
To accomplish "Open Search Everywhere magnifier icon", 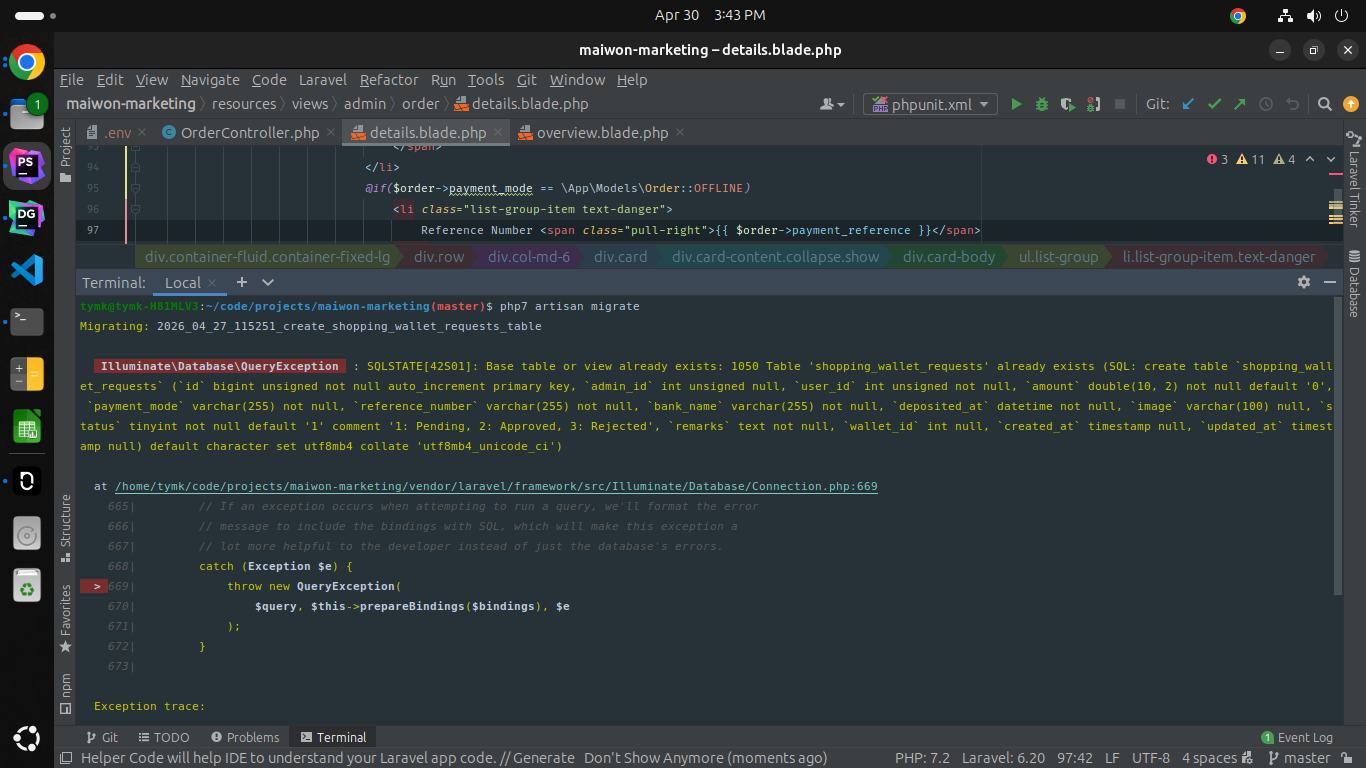I will tap(1325, 104).
